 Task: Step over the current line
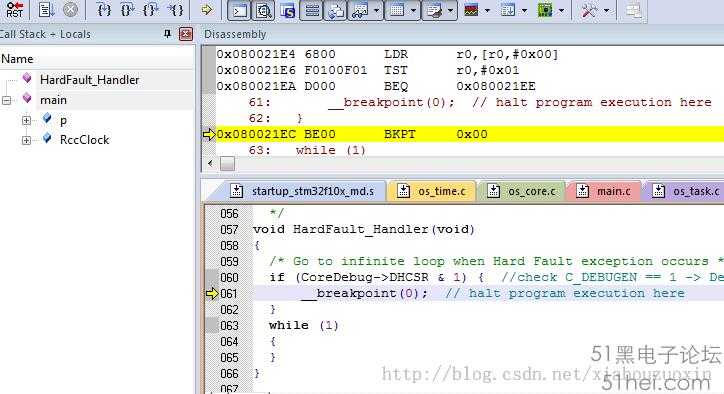[128, 10]
